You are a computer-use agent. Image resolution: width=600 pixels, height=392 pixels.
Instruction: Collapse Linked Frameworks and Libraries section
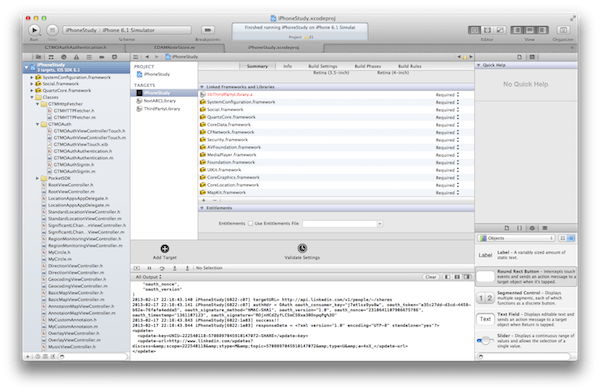(x=202, y=87)
